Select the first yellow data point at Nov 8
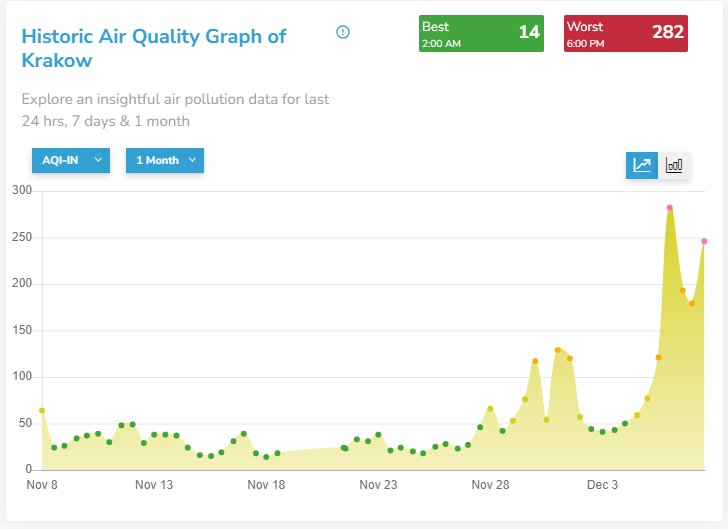 pos(42,410)
